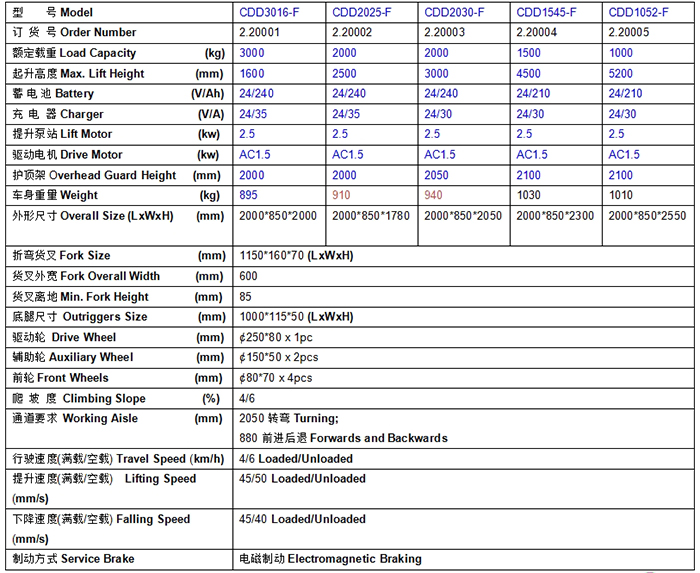Viewport: 700px width, 573px height.
Task: Click the Falling Speed row label
Action: pyautogui.click(x=101, y=520)
